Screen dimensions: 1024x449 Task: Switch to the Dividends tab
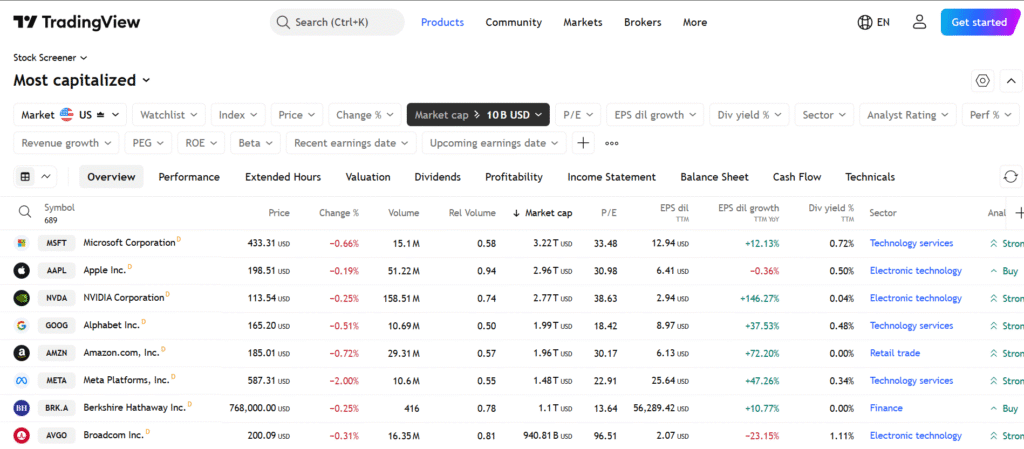[x=437, y=177]
